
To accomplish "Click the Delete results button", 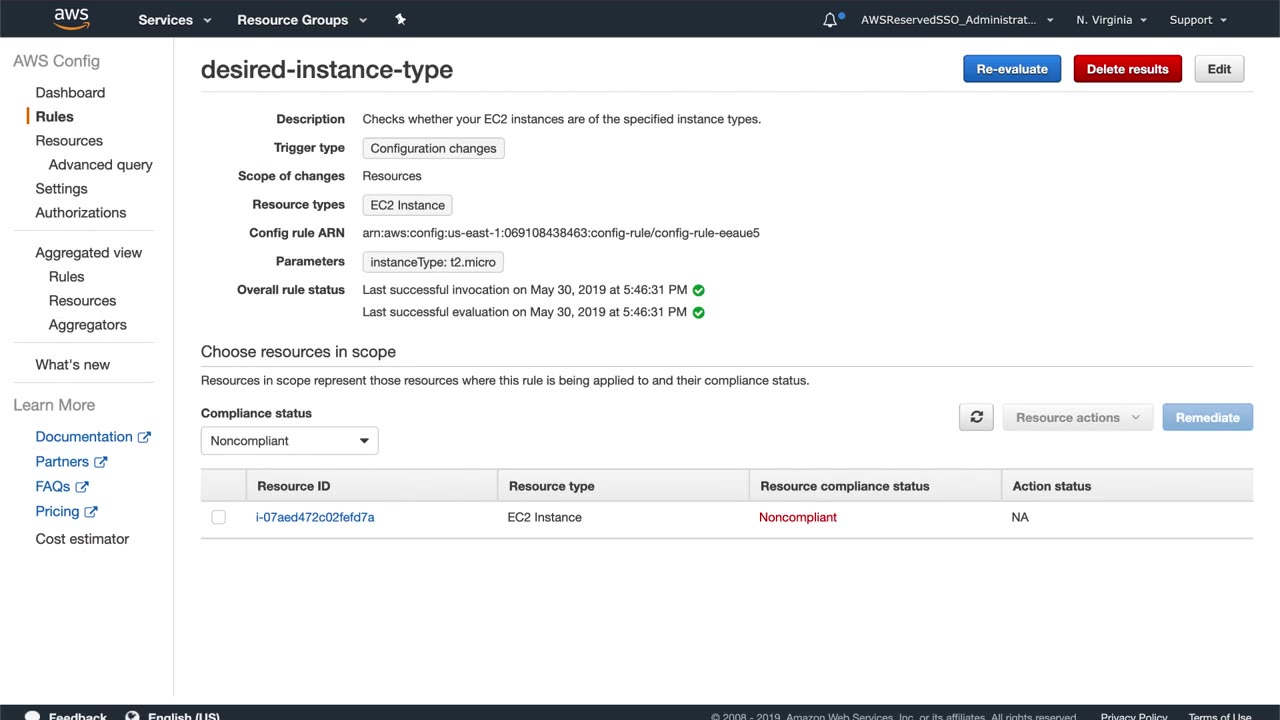I will [1127, 69].
